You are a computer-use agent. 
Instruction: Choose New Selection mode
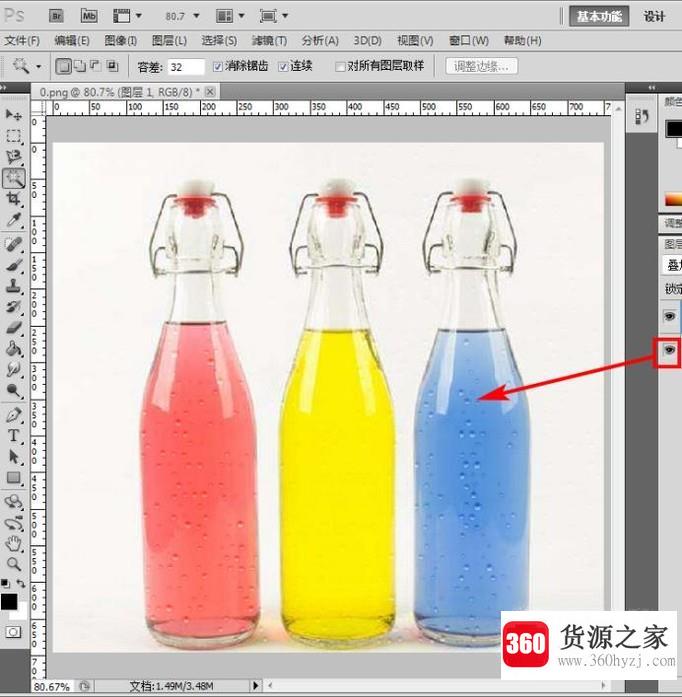[63, 66]
